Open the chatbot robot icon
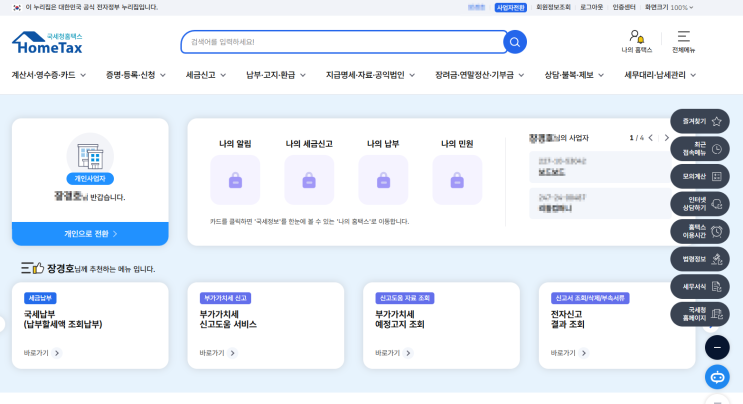The width and height of the screenshot is (743, 404). 717,377
